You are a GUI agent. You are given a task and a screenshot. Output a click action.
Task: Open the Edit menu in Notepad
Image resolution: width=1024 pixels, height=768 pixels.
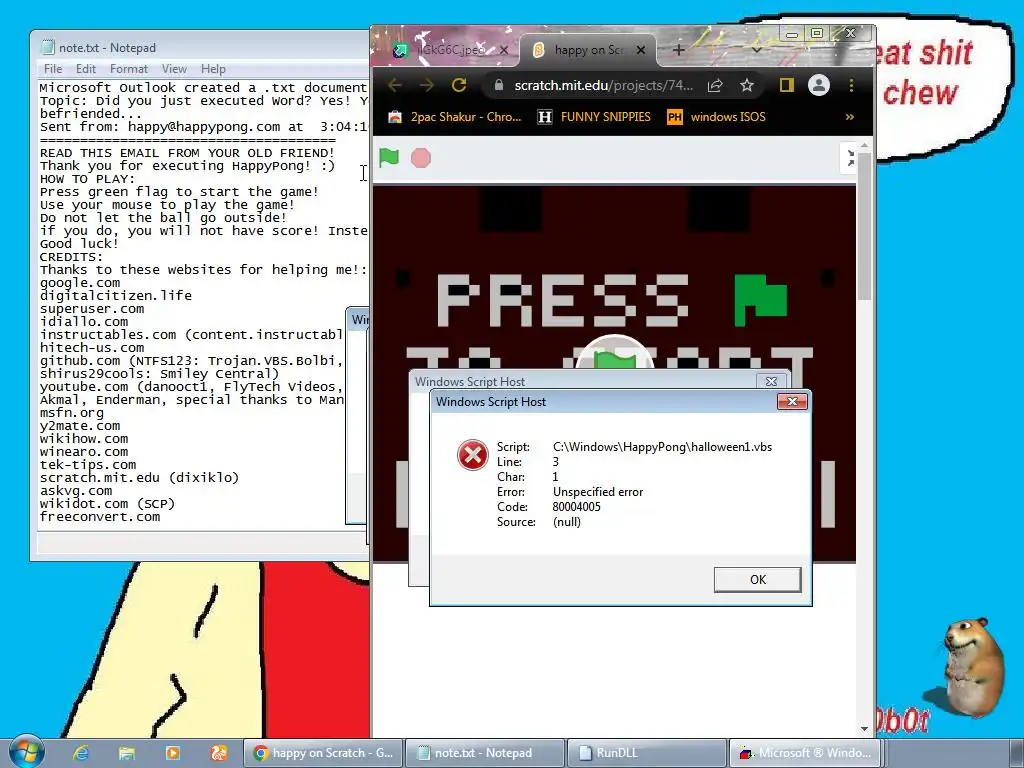[86, 69]
